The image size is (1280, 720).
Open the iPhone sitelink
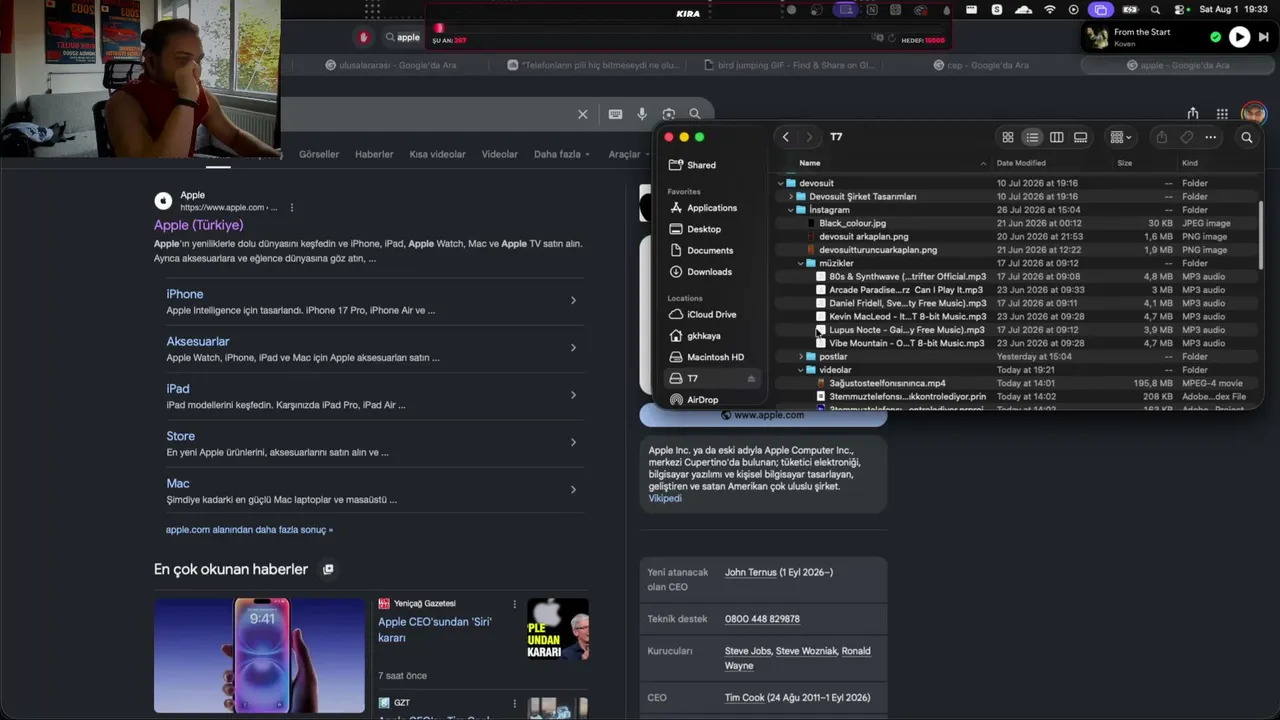[185, 294]
